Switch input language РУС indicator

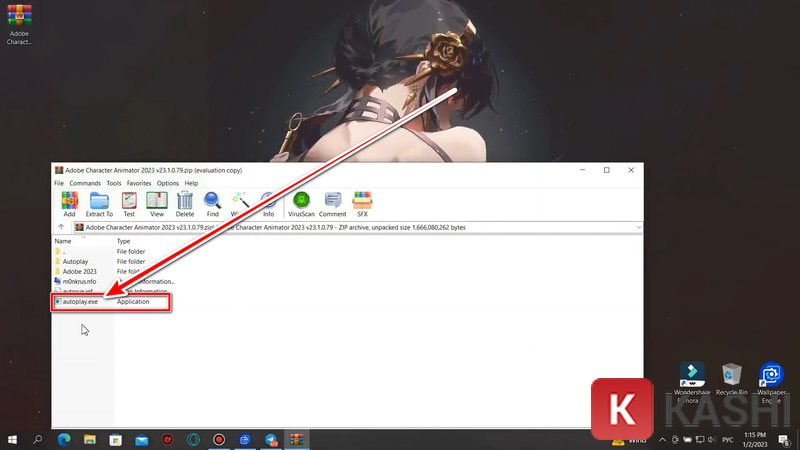point(728,440)
